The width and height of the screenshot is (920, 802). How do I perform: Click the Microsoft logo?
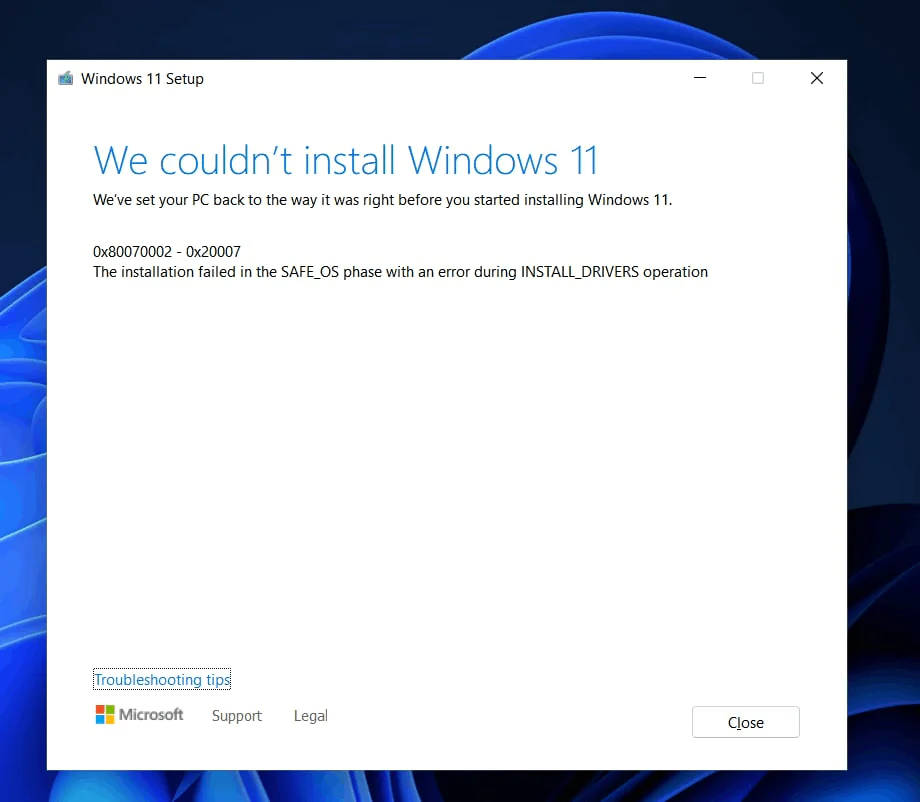(140, 714)
